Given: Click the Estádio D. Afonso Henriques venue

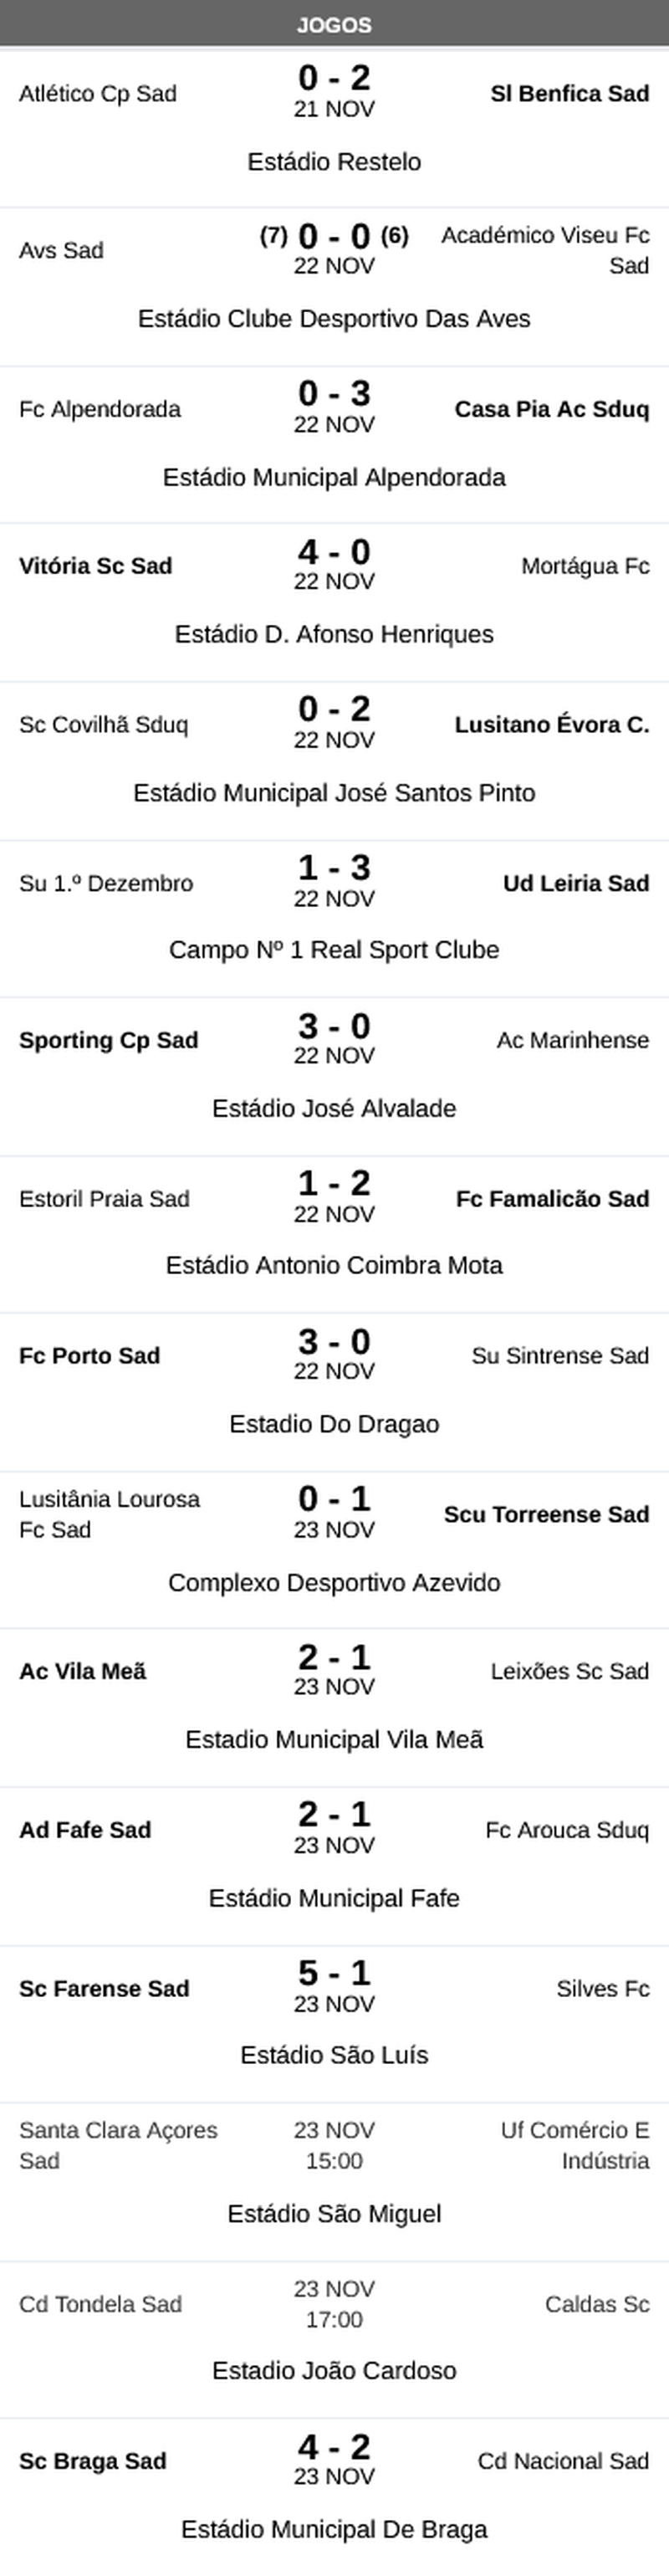Looking at the screenshot, I should [x=334, y=634].
